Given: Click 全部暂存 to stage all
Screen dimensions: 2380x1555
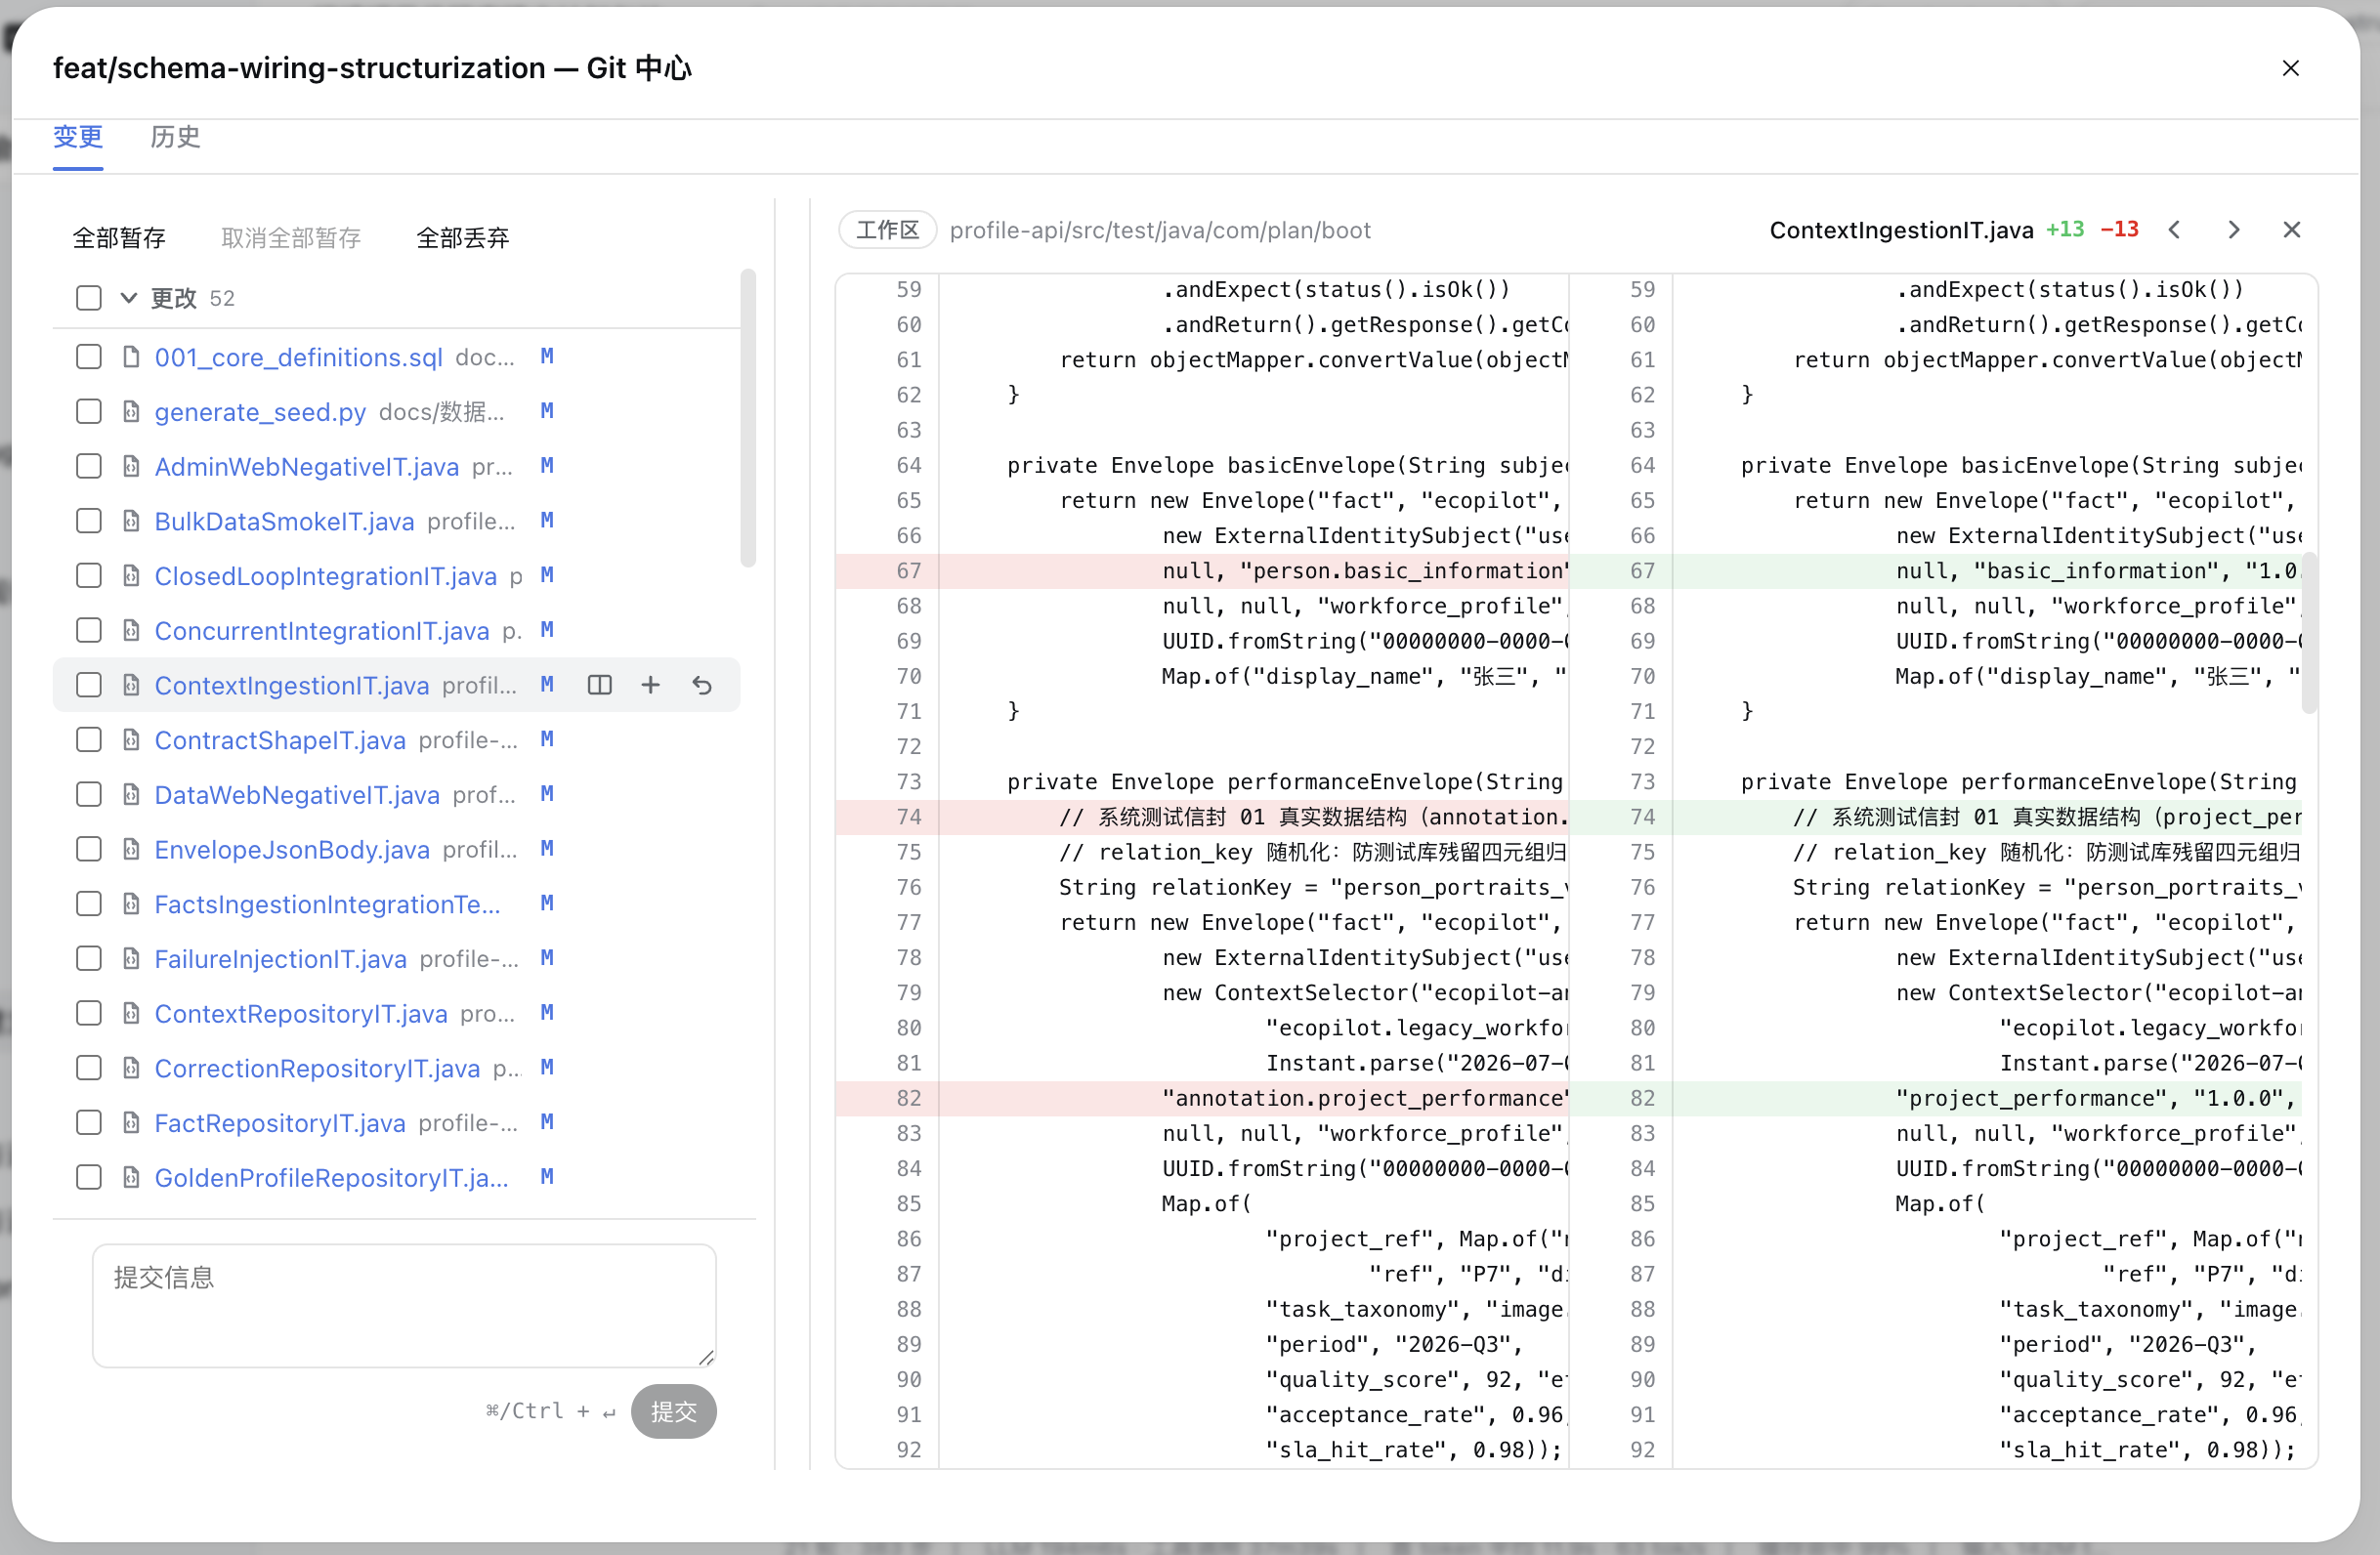Looking at the screenshot, I should click(119, 238).
